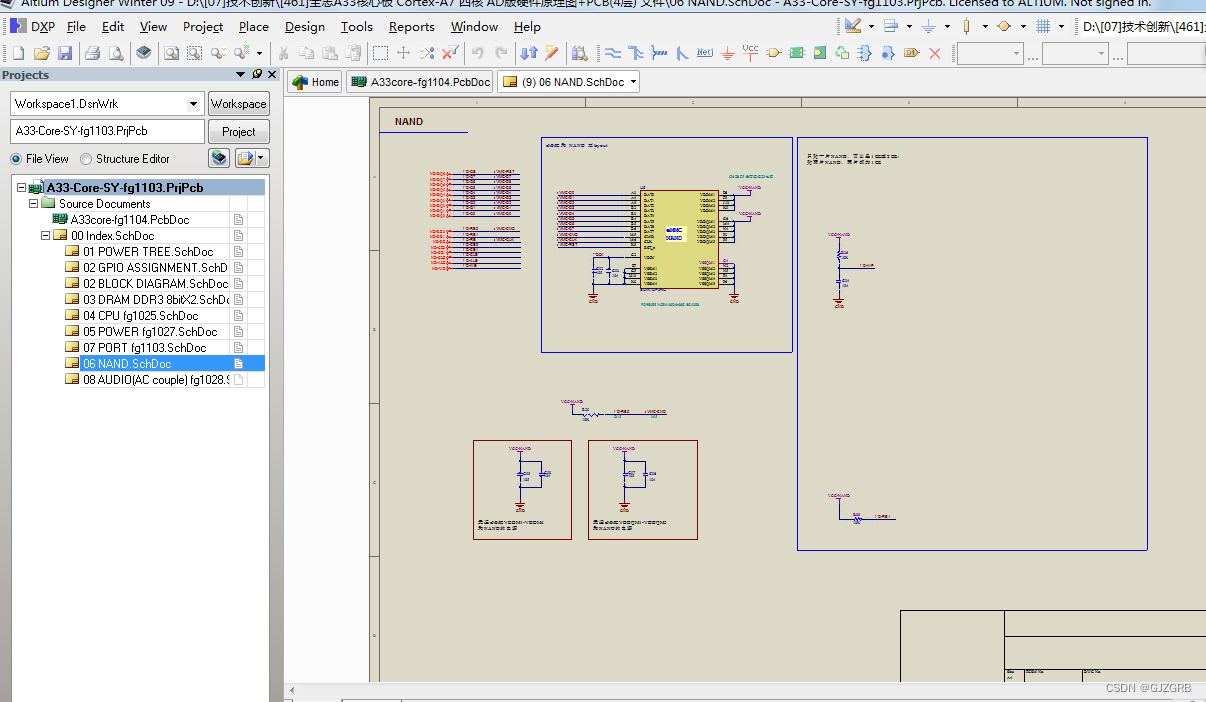Collapse the Source Documents folder
Screen dimensions: 1206x702
point(34,204)
